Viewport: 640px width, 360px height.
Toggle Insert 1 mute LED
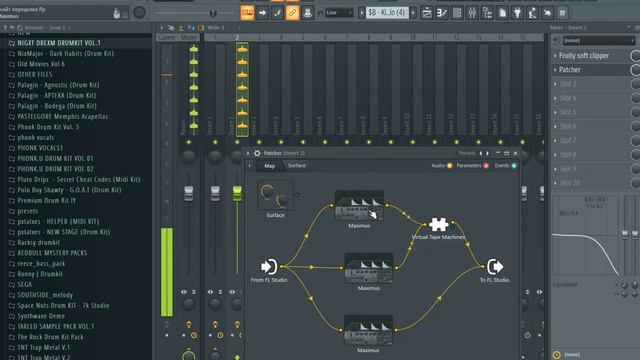tap(215, 142)
